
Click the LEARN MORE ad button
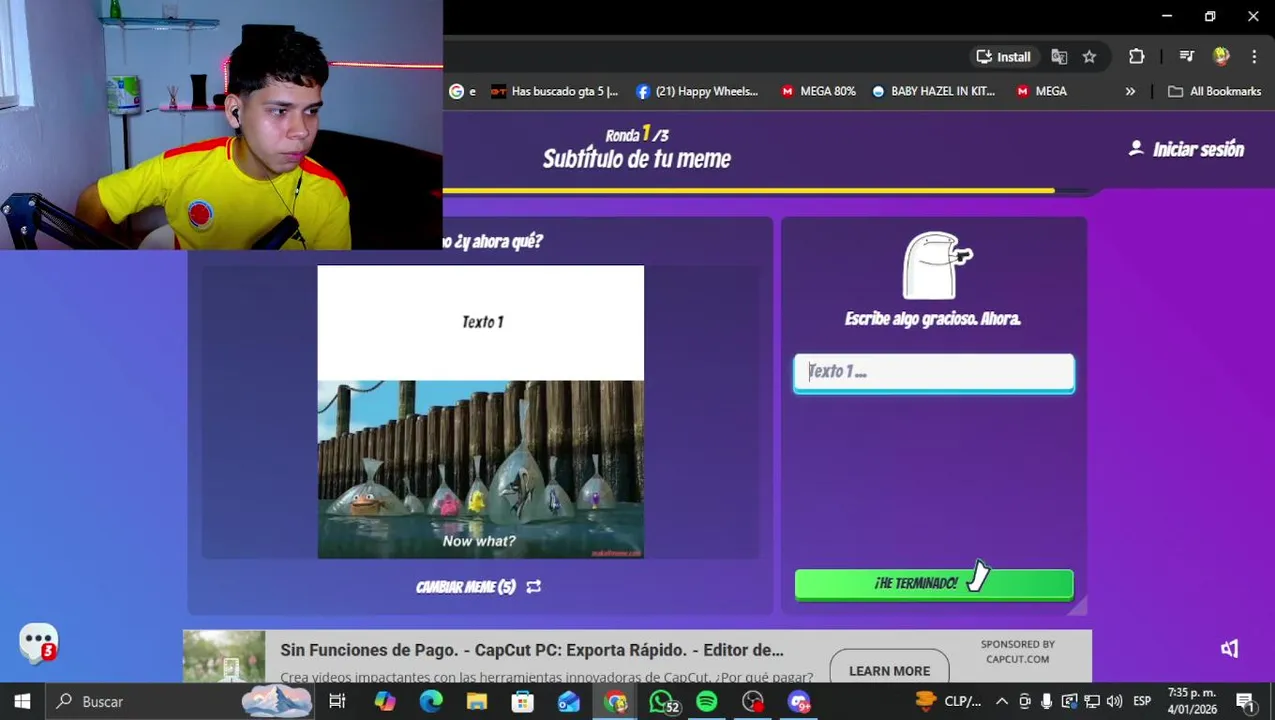click(889, 670)
